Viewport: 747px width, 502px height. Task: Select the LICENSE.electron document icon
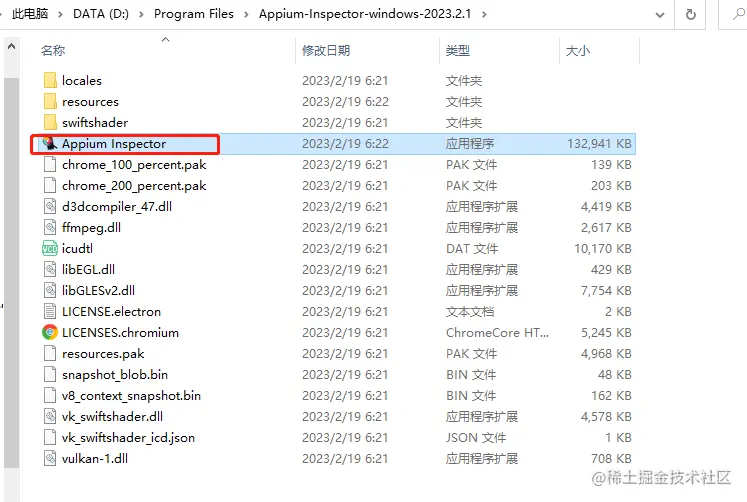pyautogui.click(x=50, y=311)
